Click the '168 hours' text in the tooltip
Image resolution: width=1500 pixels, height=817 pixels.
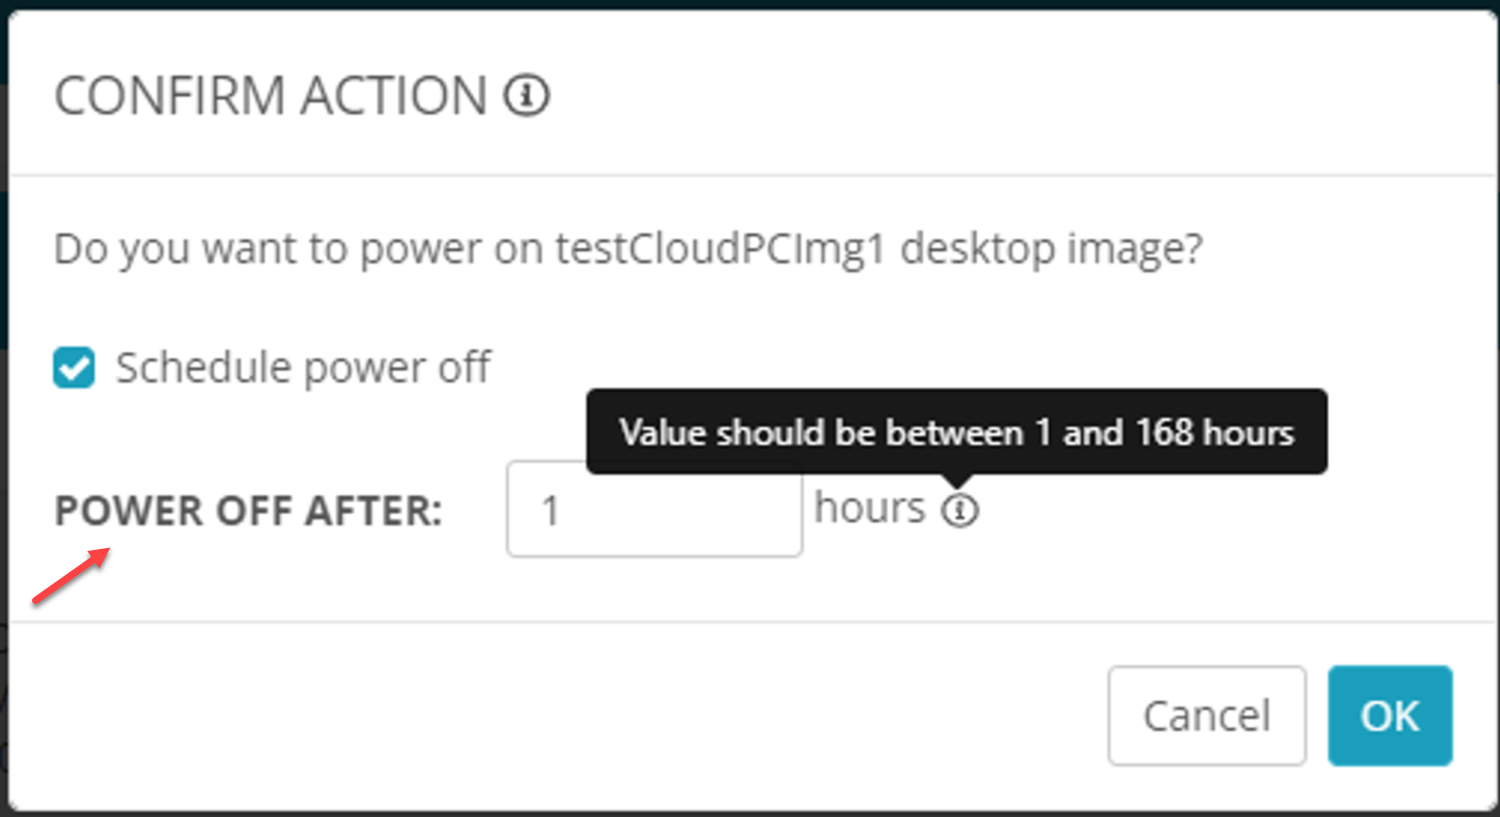[1214, 432]
